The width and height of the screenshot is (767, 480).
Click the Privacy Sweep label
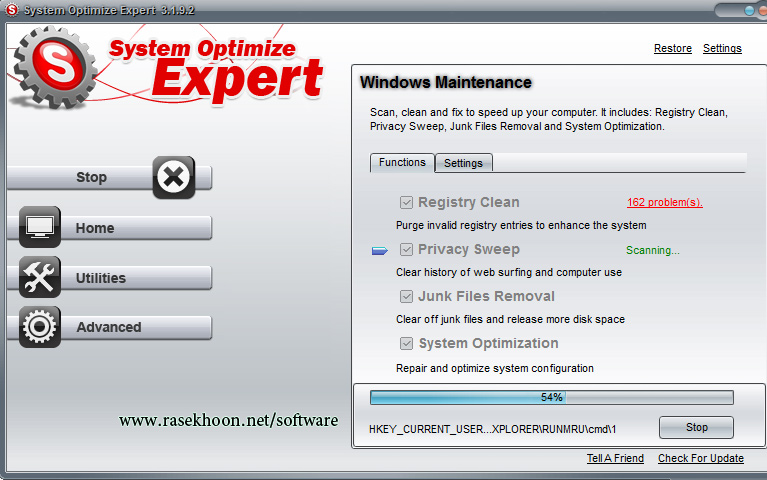(x=469, y=249)
